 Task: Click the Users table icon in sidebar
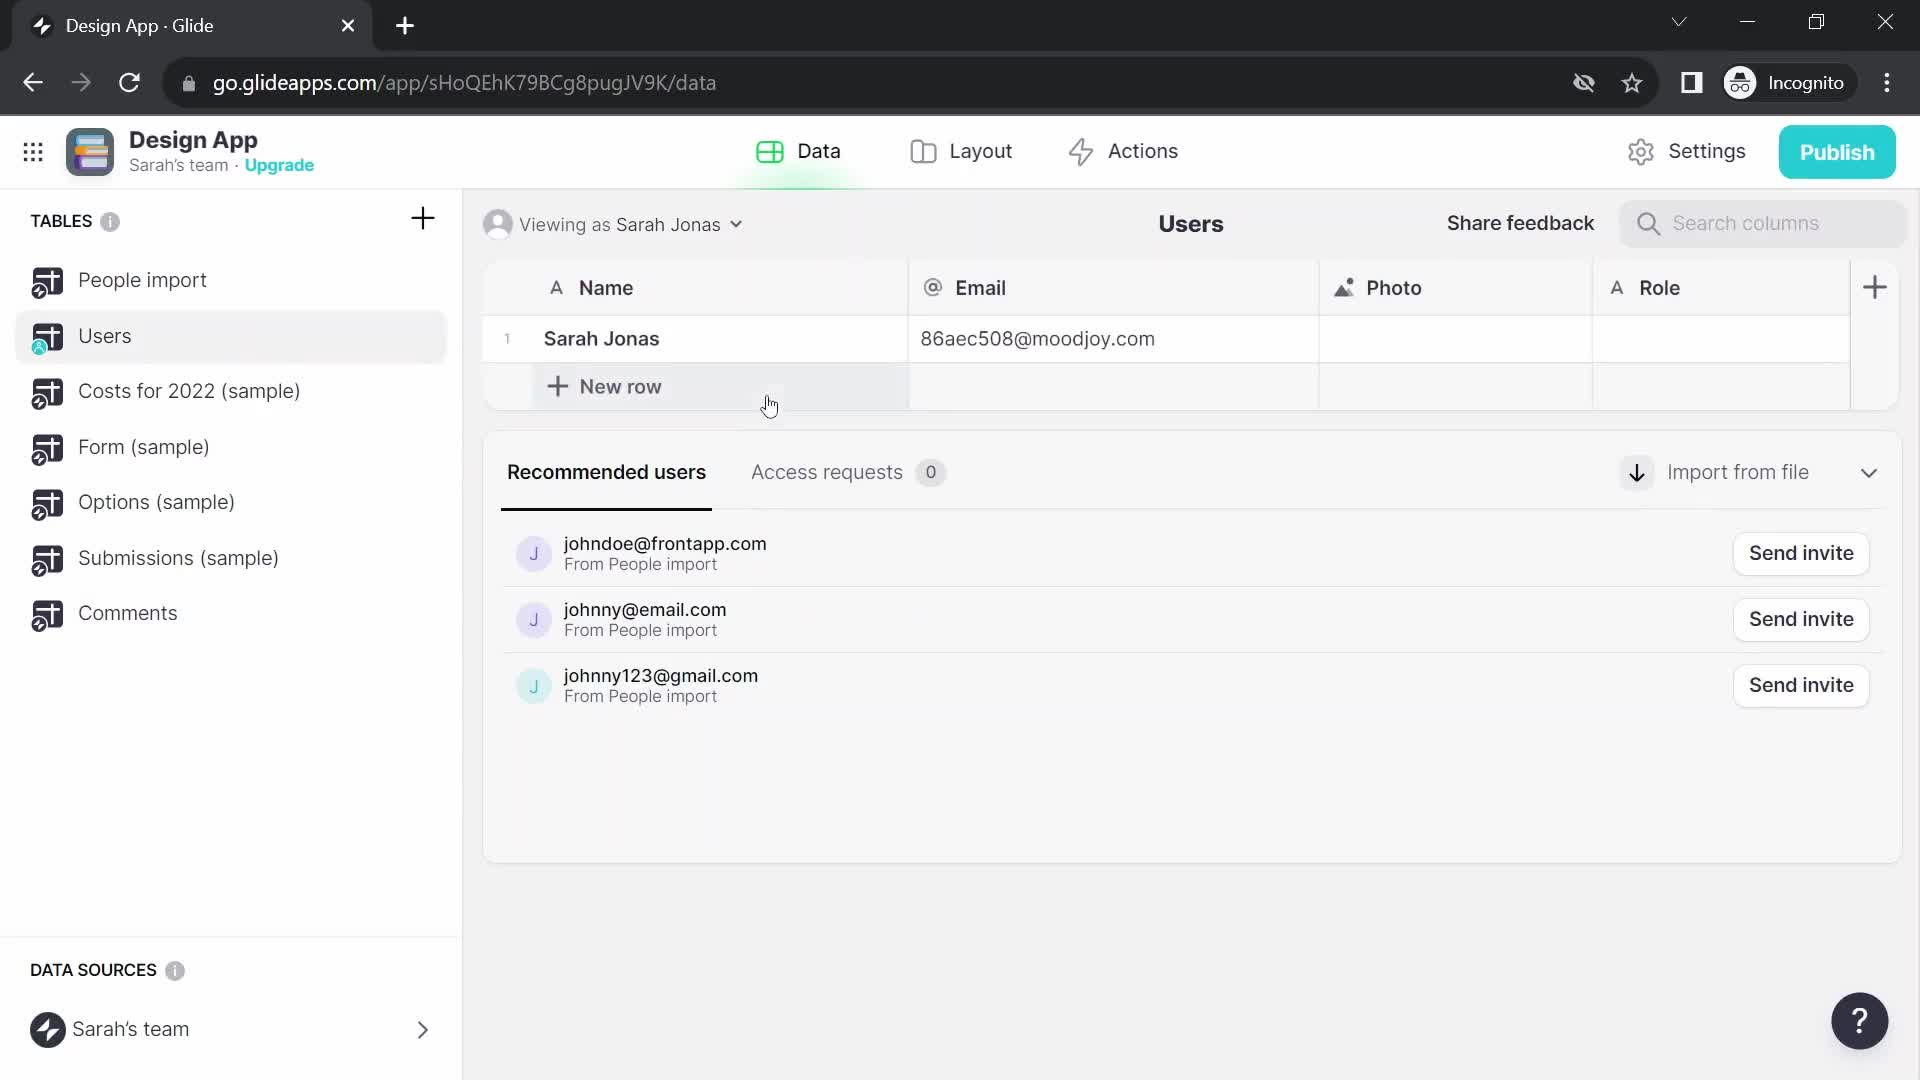[47, 335]
